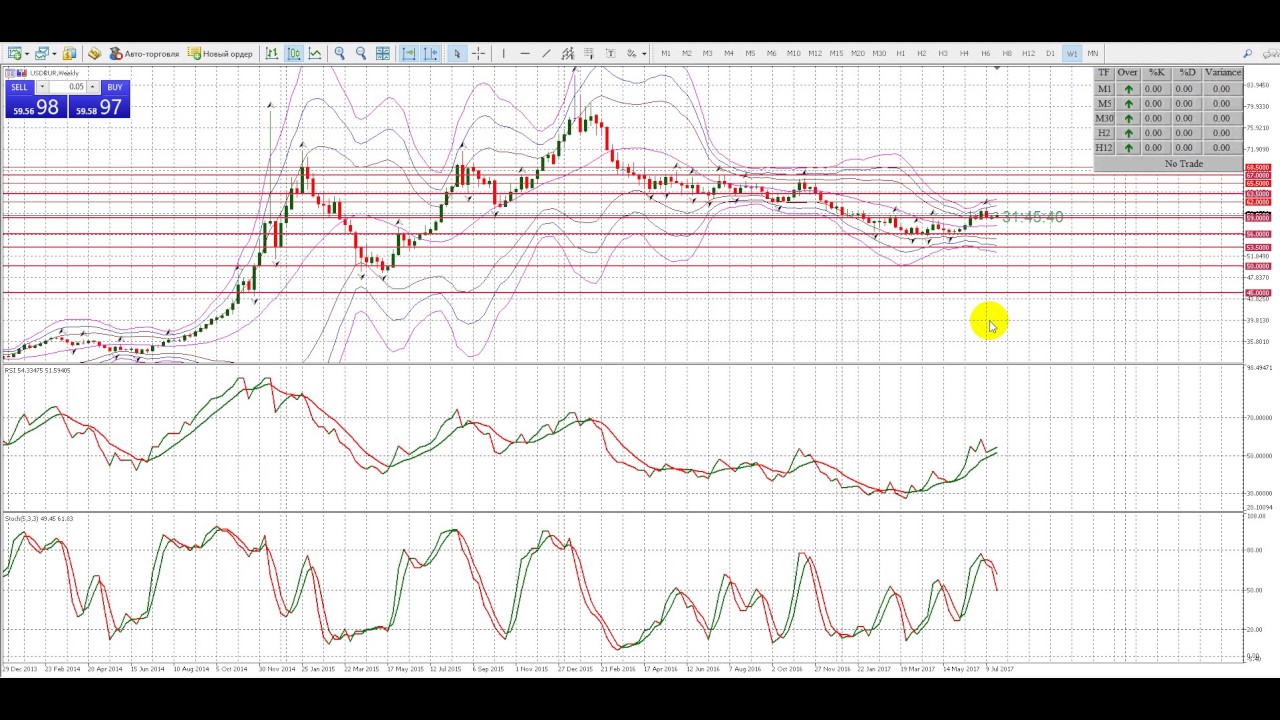Click the 68.5000 red price level label
Image resolution: width=1280 pixels, height=720 pixels.
pos(1258,167)
